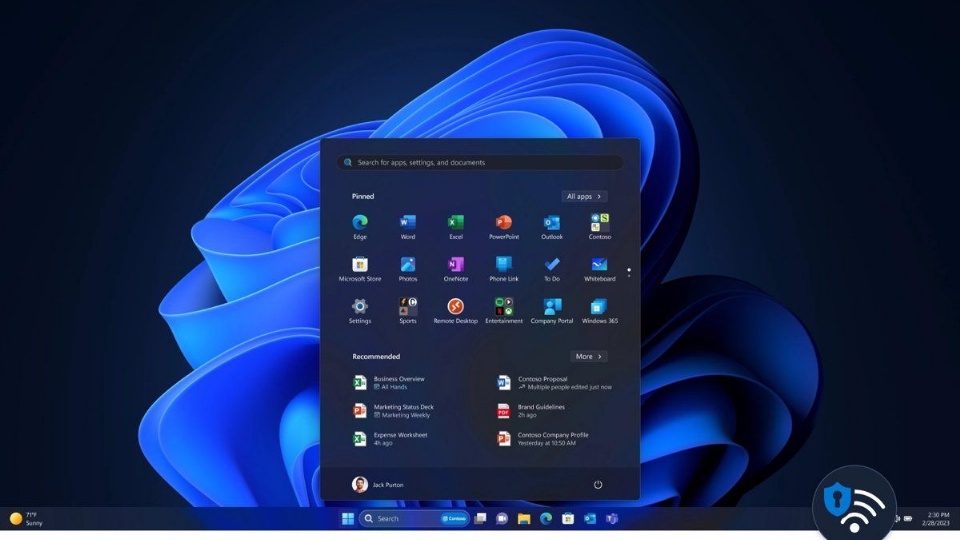Click the Start menu search field
Image resolution: width=960 pixels, height=540 pixels.
480,162
